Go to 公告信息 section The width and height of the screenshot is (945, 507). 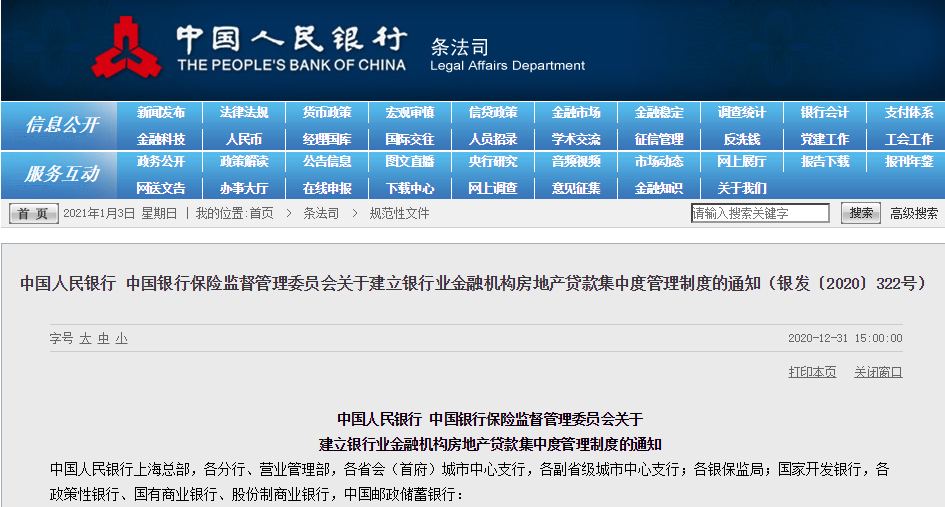pos(327,162)
